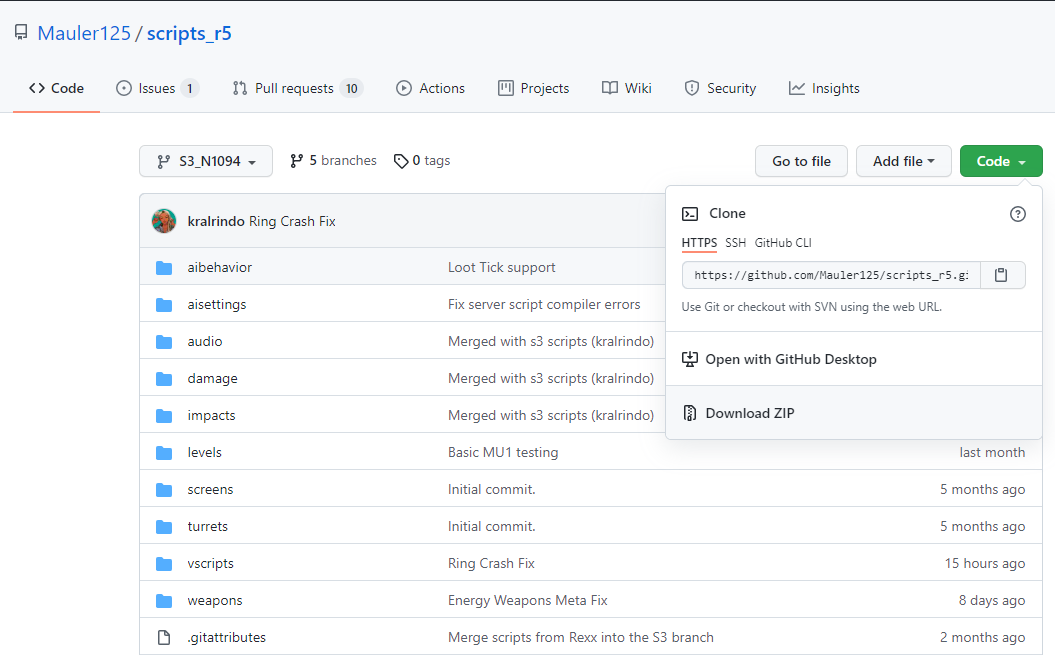The width and height of the screenshot is (1055, 655).
Task: Open the Mauler125 owner profile link
Action: click(84, 33)
